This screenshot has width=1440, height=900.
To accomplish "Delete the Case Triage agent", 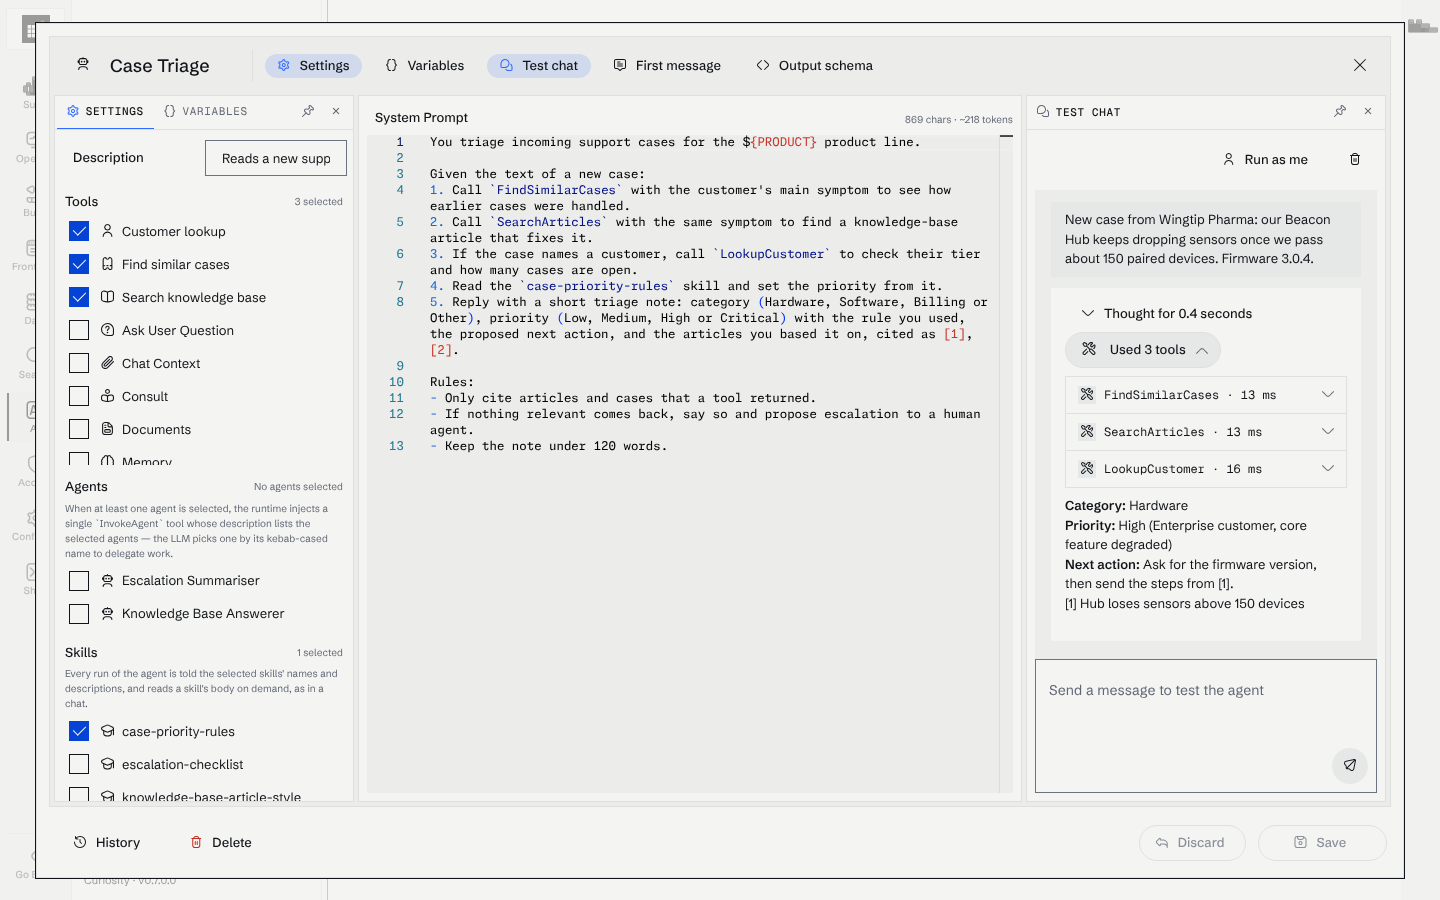I will (x=221, y=842).
